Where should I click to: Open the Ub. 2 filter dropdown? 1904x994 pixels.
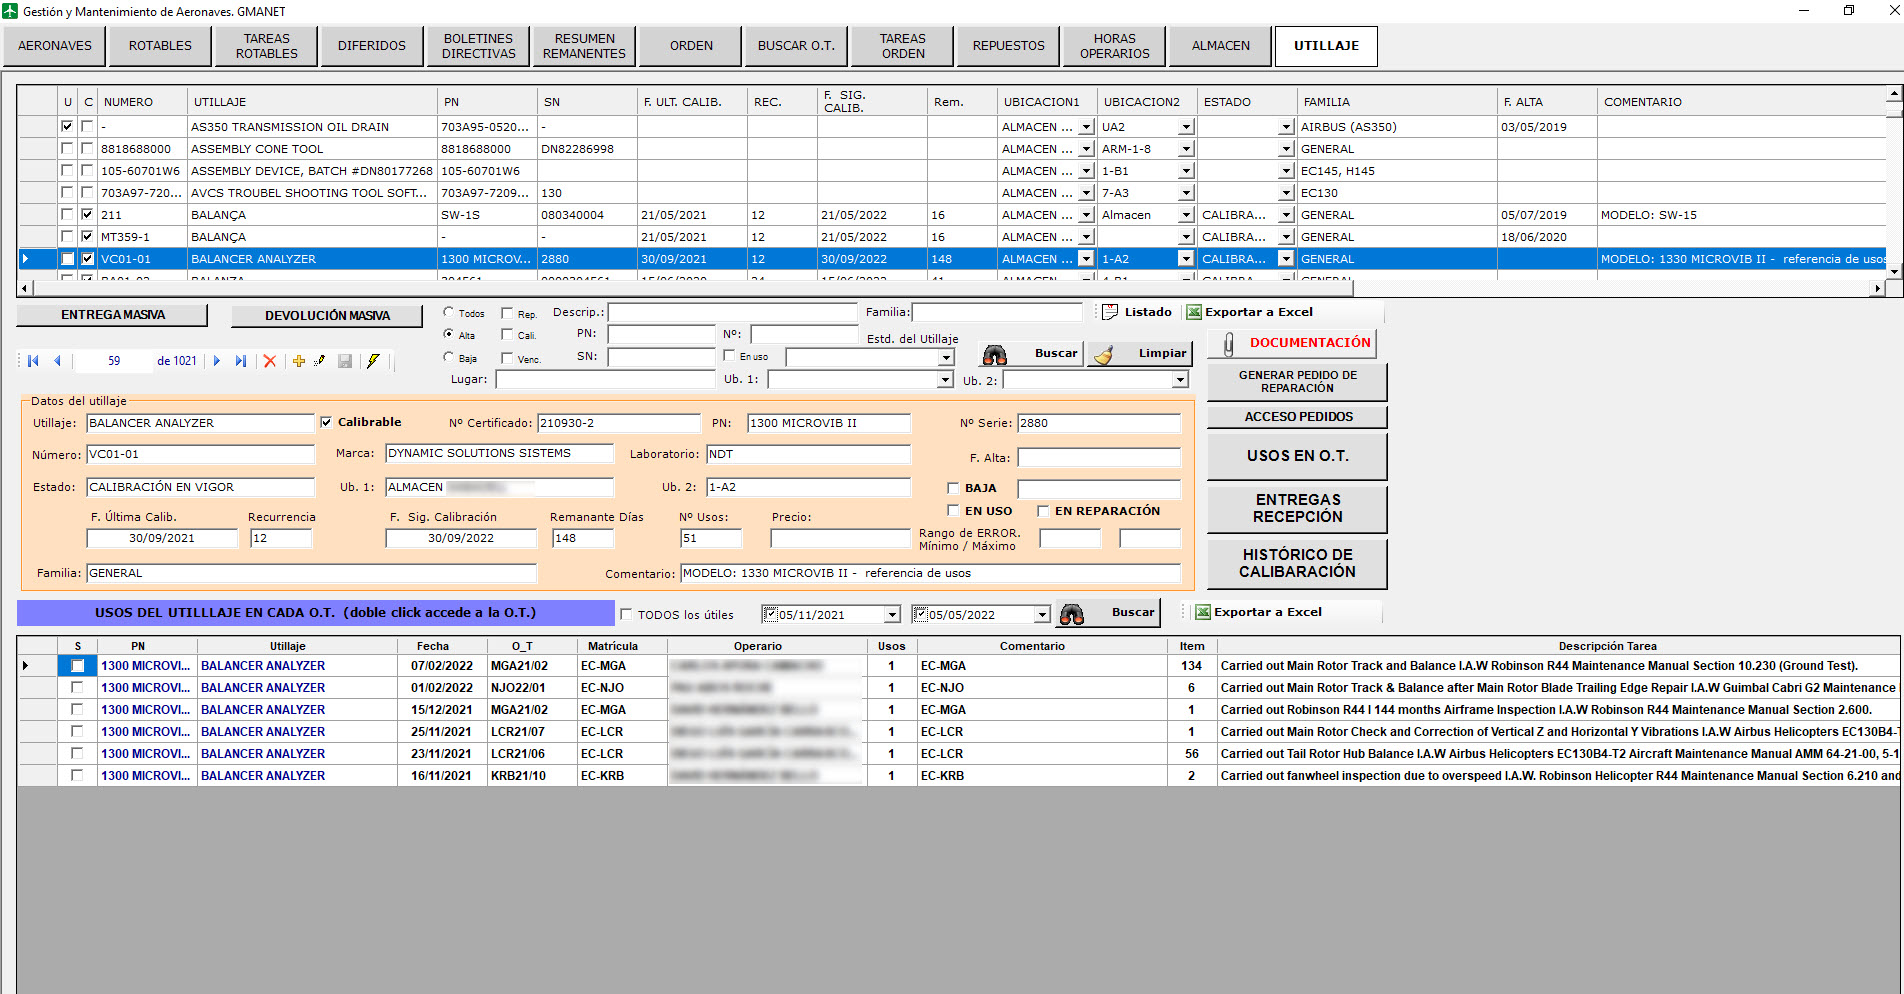coord(1180,380)
